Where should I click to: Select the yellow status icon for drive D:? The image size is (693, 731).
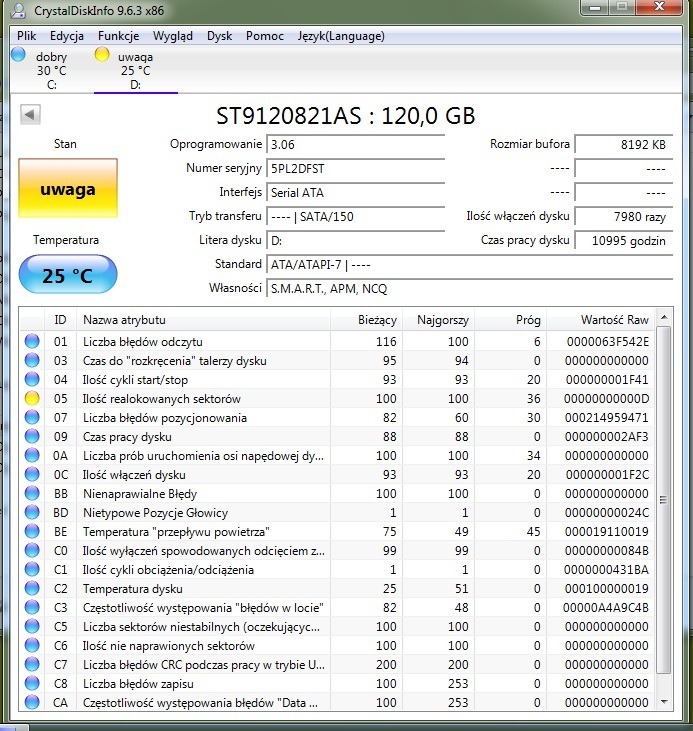click(x=102, y=56)
